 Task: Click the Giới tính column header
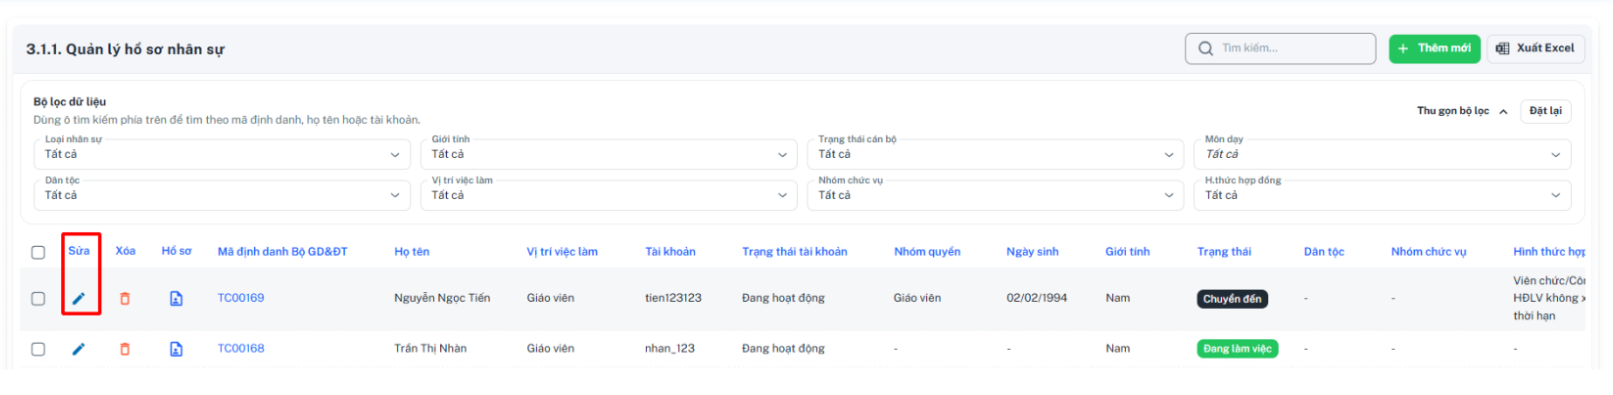[x=1128, y=252]
